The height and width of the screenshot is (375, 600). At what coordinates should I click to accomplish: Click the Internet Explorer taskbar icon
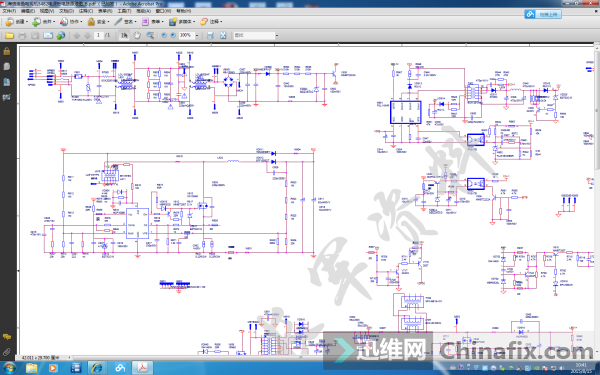click(97, 368)
